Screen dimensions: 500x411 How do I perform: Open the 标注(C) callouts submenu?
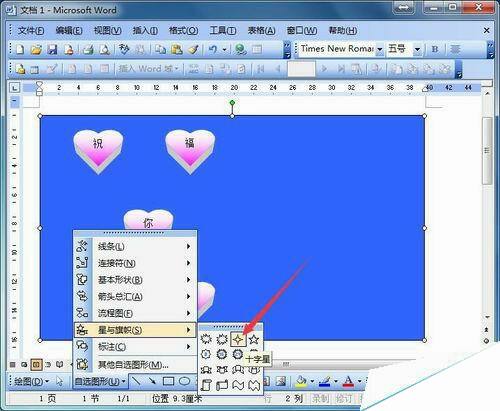135,347
